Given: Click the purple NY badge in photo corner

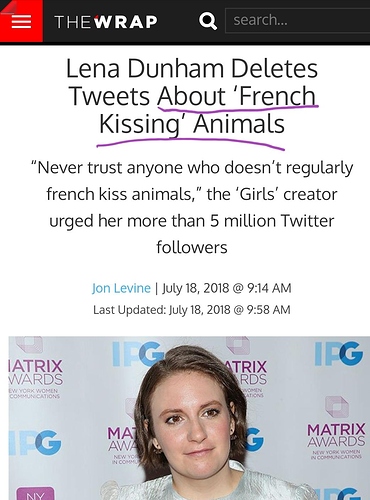Looking at the screenshot, I should (35, 494).
